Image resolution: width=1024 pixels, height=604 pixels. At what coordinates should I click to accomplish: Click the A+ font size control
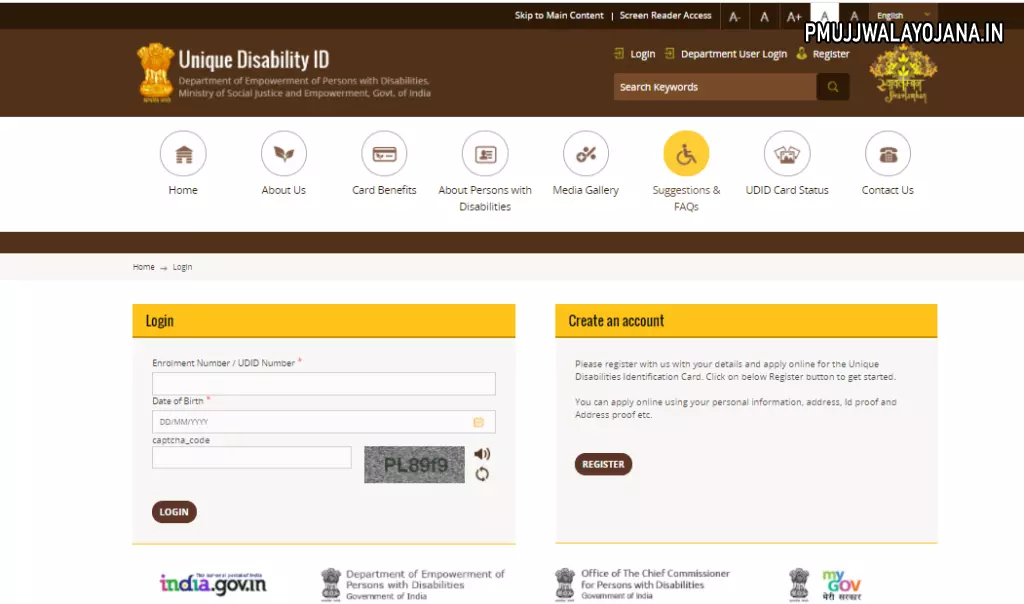pyautogui.click(x=794, y=16)
